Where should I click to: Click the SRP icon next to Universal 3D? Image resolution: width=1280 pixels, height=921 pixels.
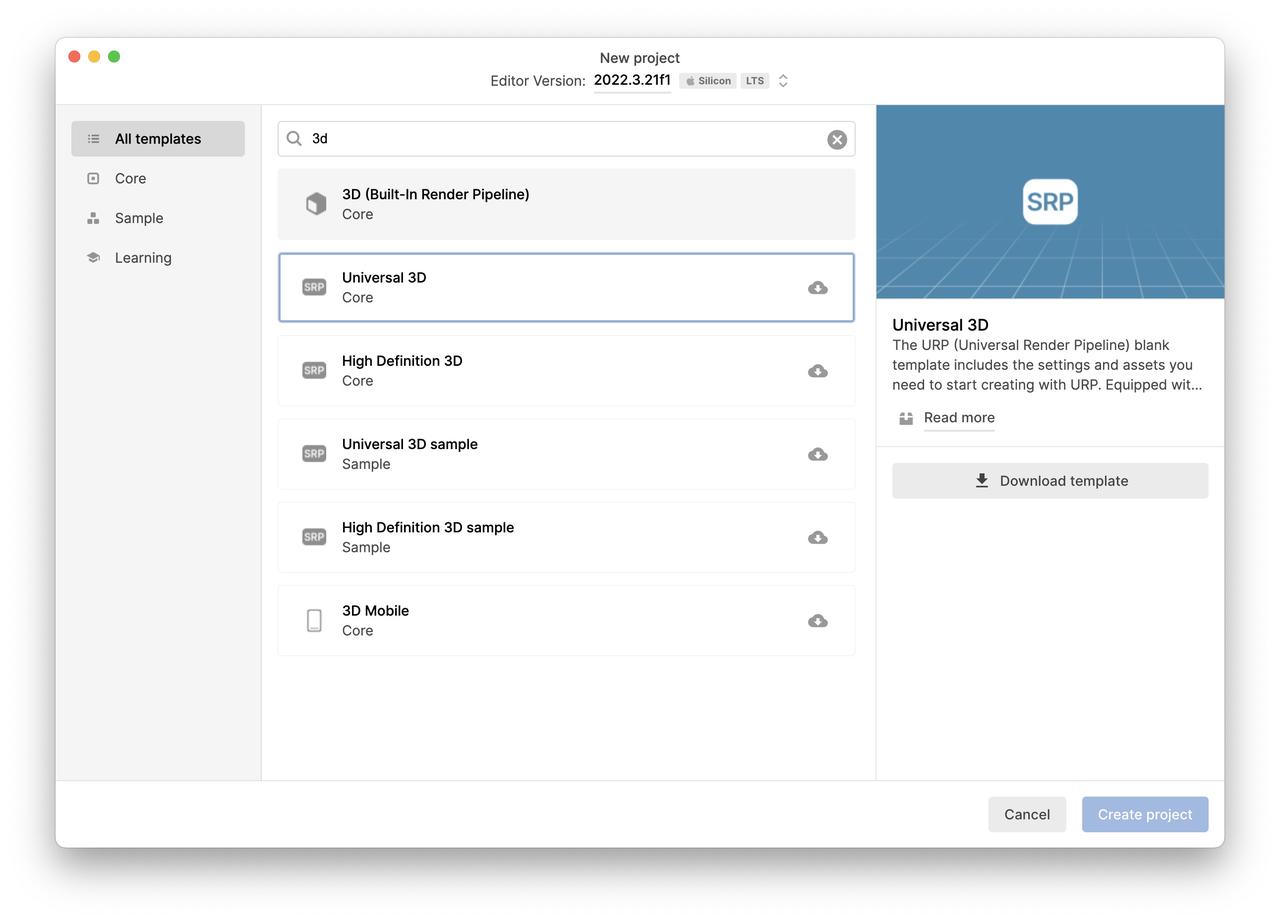click(x=314, y=287)
